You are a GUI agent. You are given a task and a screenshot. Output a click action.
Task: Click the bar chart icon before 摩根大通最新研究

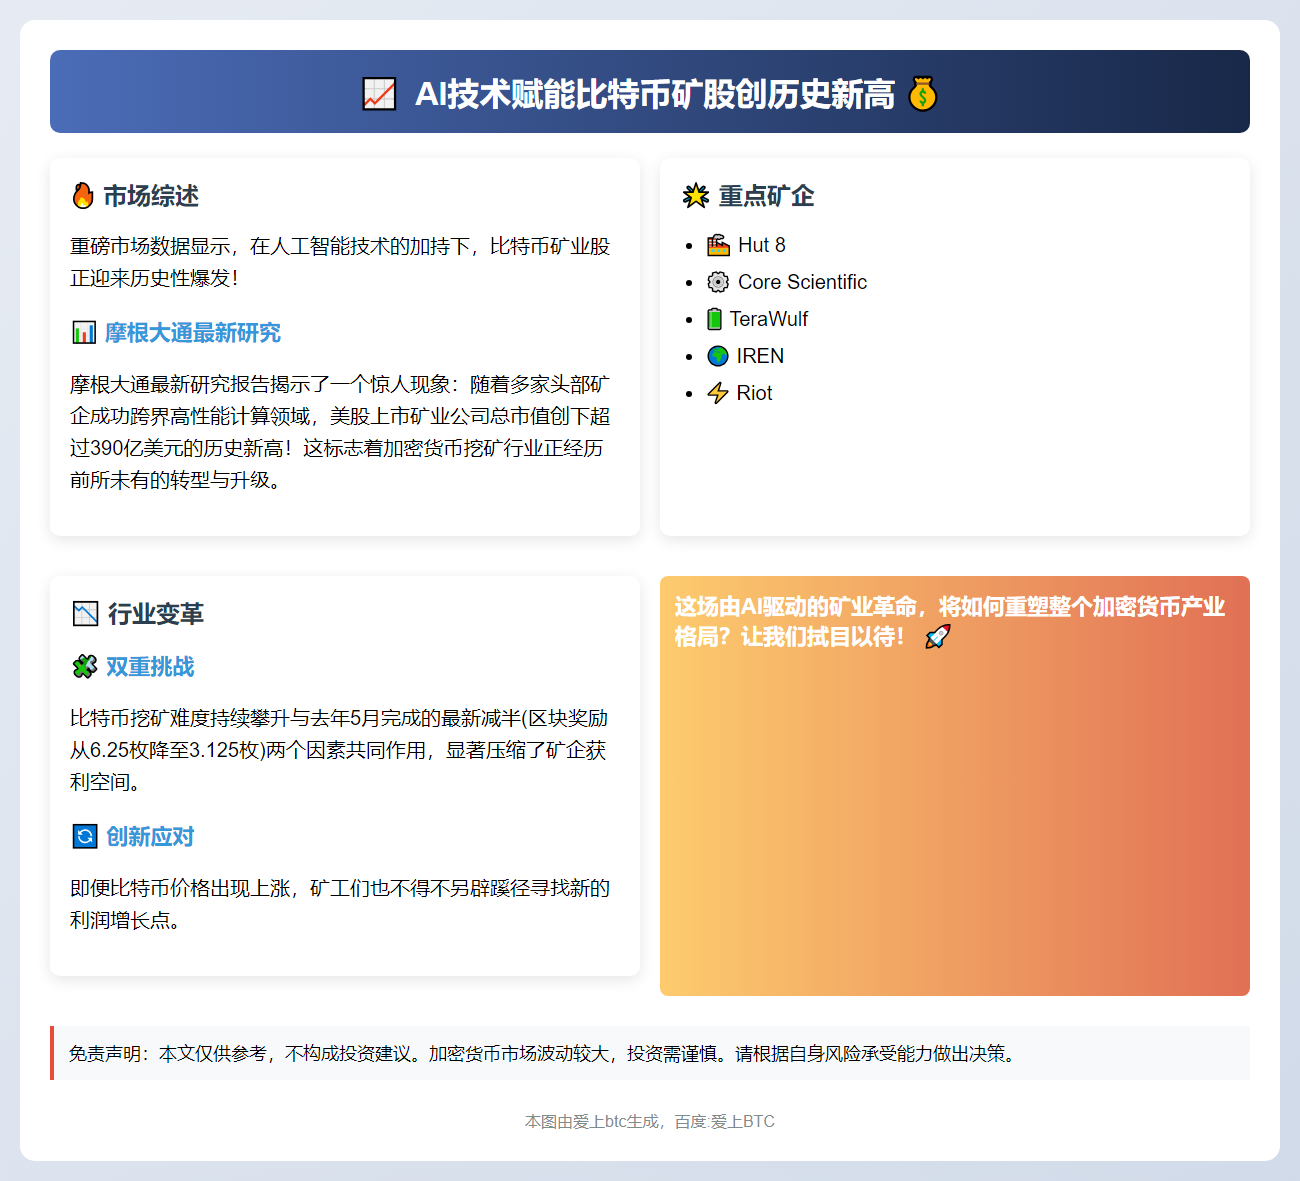coord(86,332)
